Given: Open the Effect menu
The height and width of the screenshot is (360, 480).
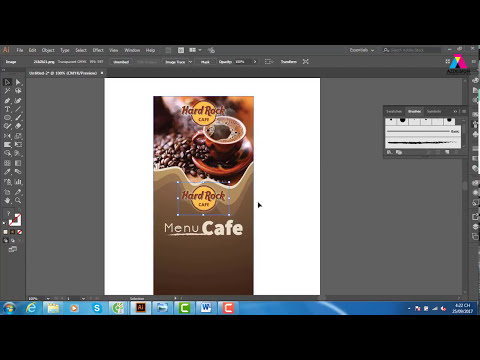Looking at the screenshot, I should (x=98, y=50).
